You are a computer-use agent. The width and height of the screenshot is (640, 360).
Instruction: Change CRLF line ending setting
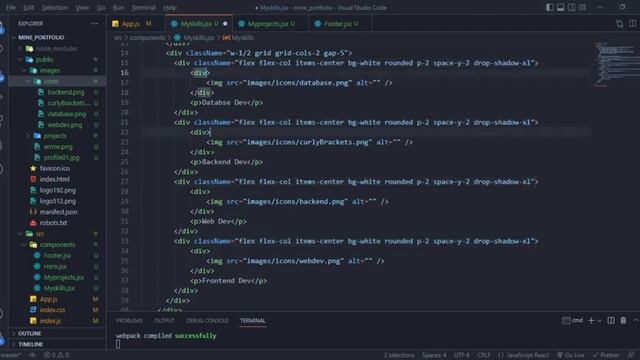484,355
